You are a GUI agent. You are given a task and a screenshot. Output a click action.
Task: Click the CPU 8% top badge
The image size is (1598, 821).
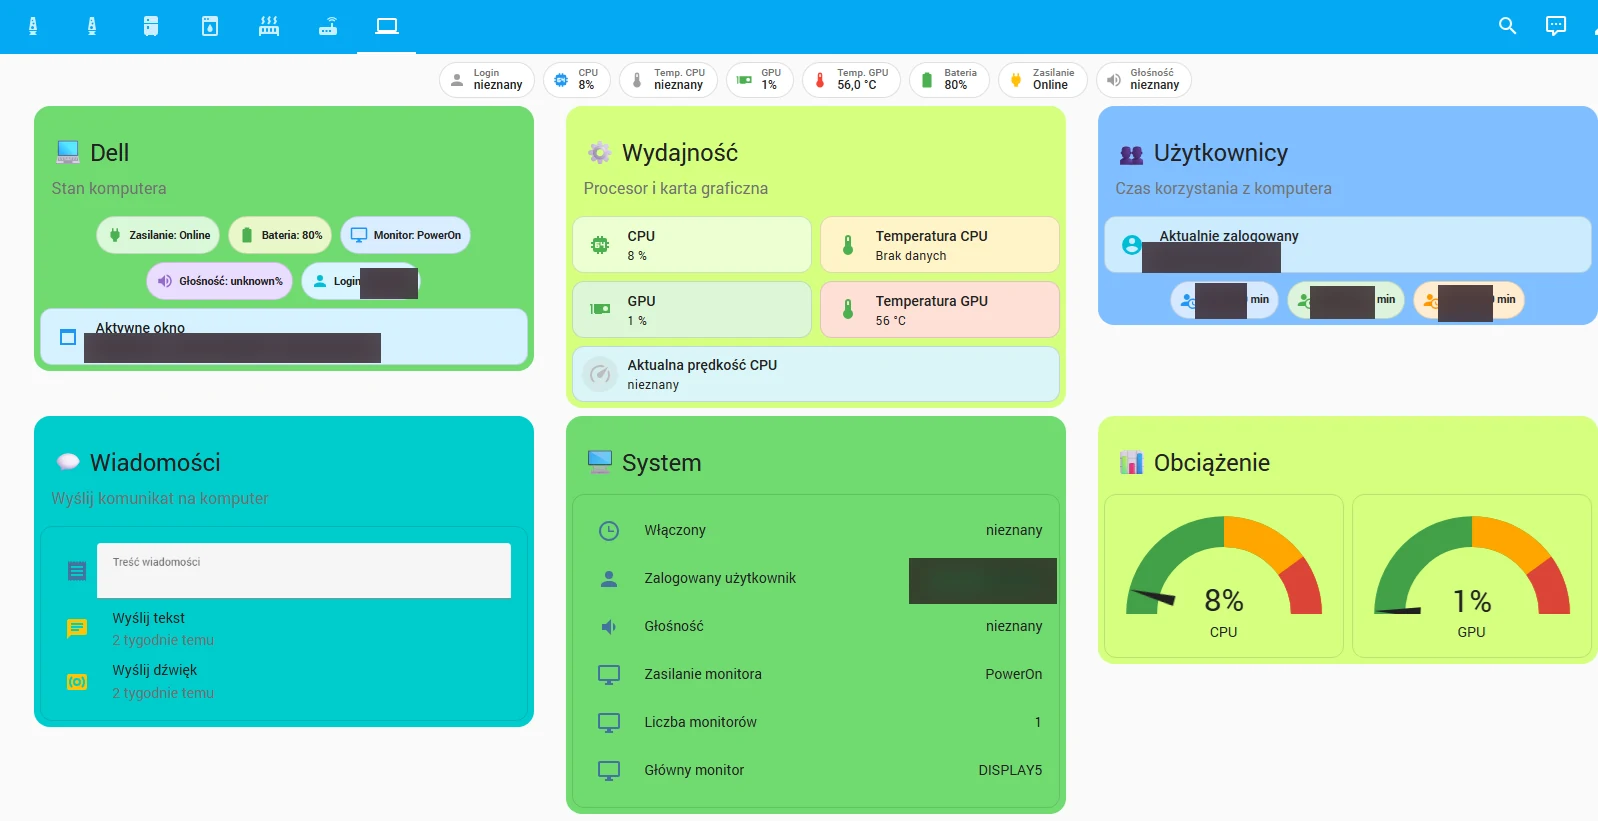click(577, 80)
